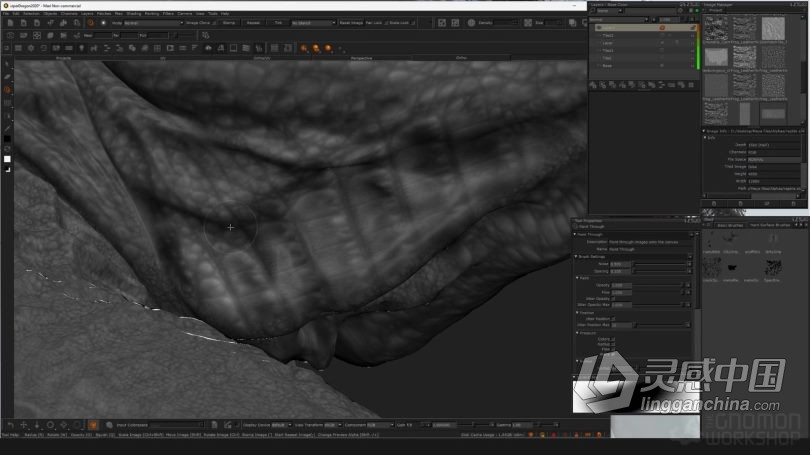The height and width of the screenshot is (455, 810).
Task: Click the Reset Image button
Action: [351, 23]
